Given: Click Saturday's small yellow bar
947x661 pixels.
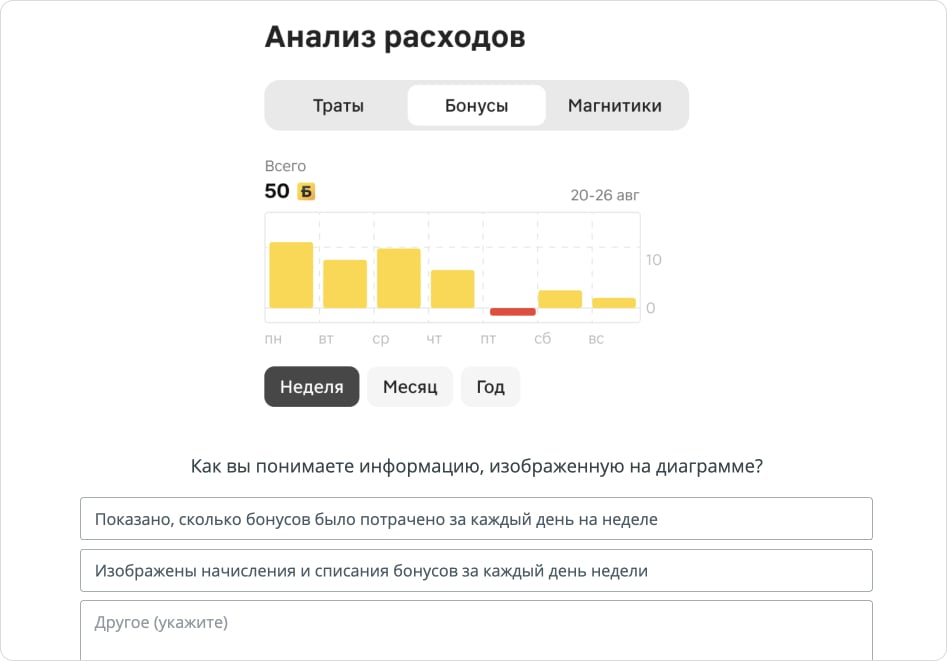Looking at the screenshot, I should 560,297.
